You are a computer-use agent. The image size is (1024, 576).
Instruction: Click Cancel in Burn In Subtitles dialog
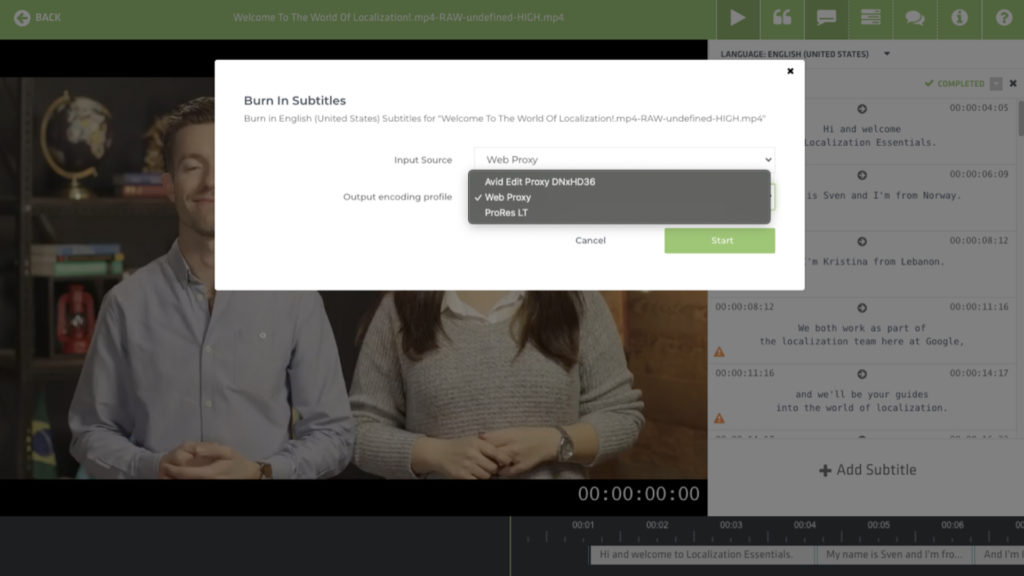pos(590,240)
